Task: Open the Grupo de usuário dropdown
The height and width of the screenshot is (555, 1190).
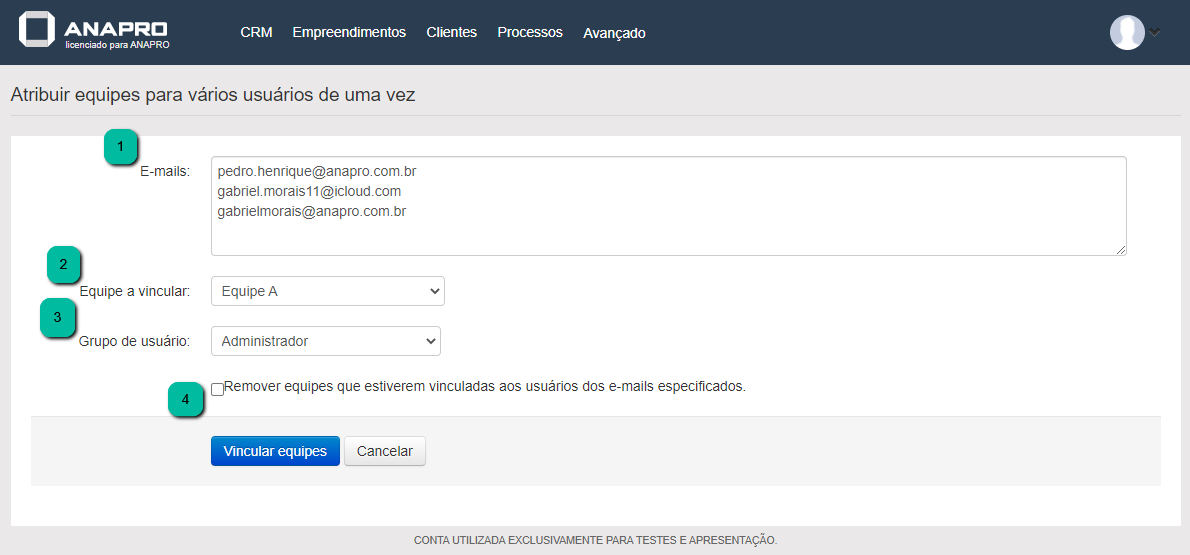Action: click(x=325, y=341)
